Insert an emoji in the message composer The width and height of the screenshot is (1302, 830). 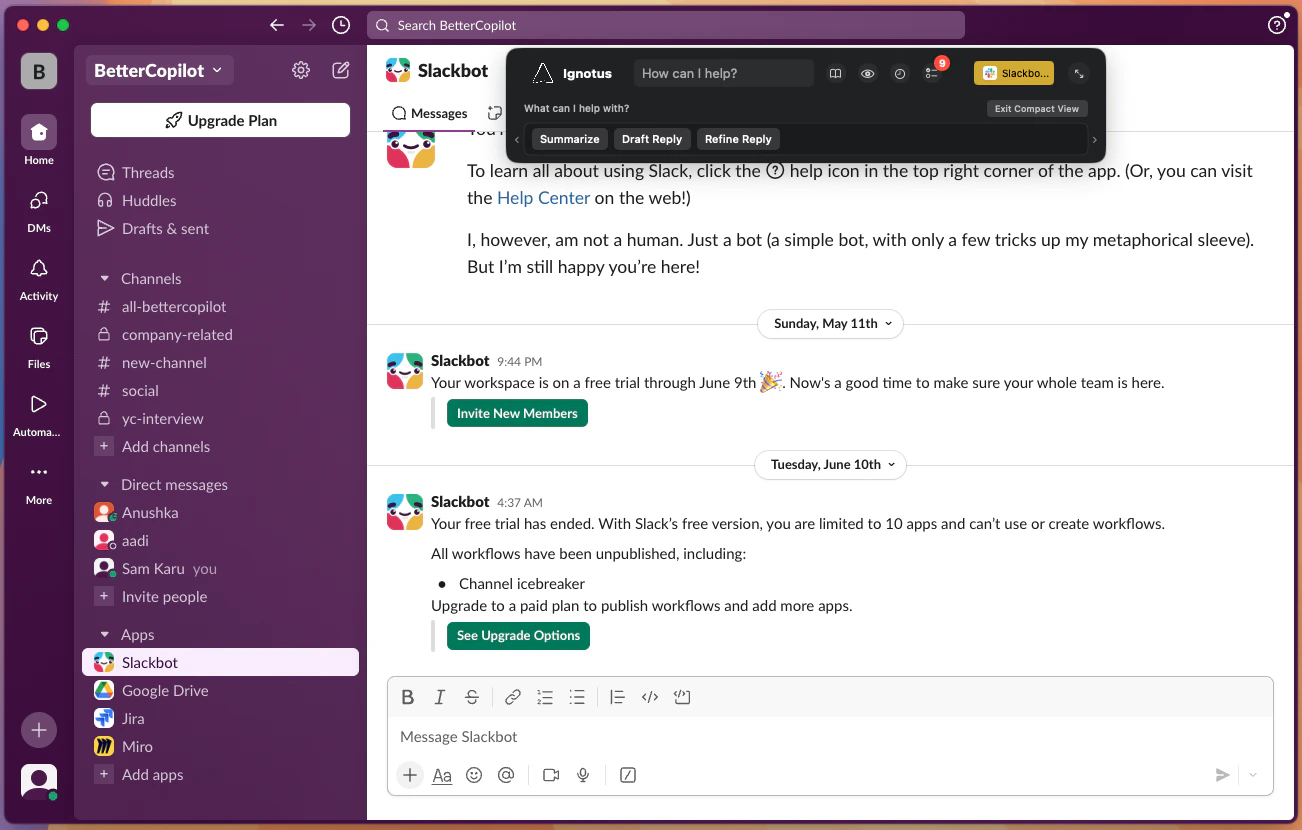[x=474, y=775]
